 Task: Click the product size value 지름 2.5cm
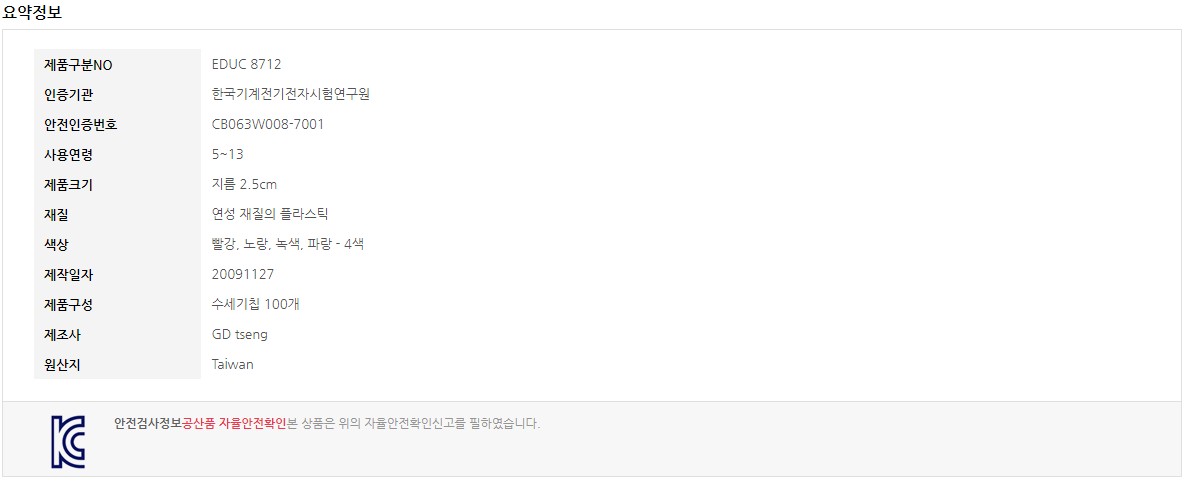(x=246, y=184)
